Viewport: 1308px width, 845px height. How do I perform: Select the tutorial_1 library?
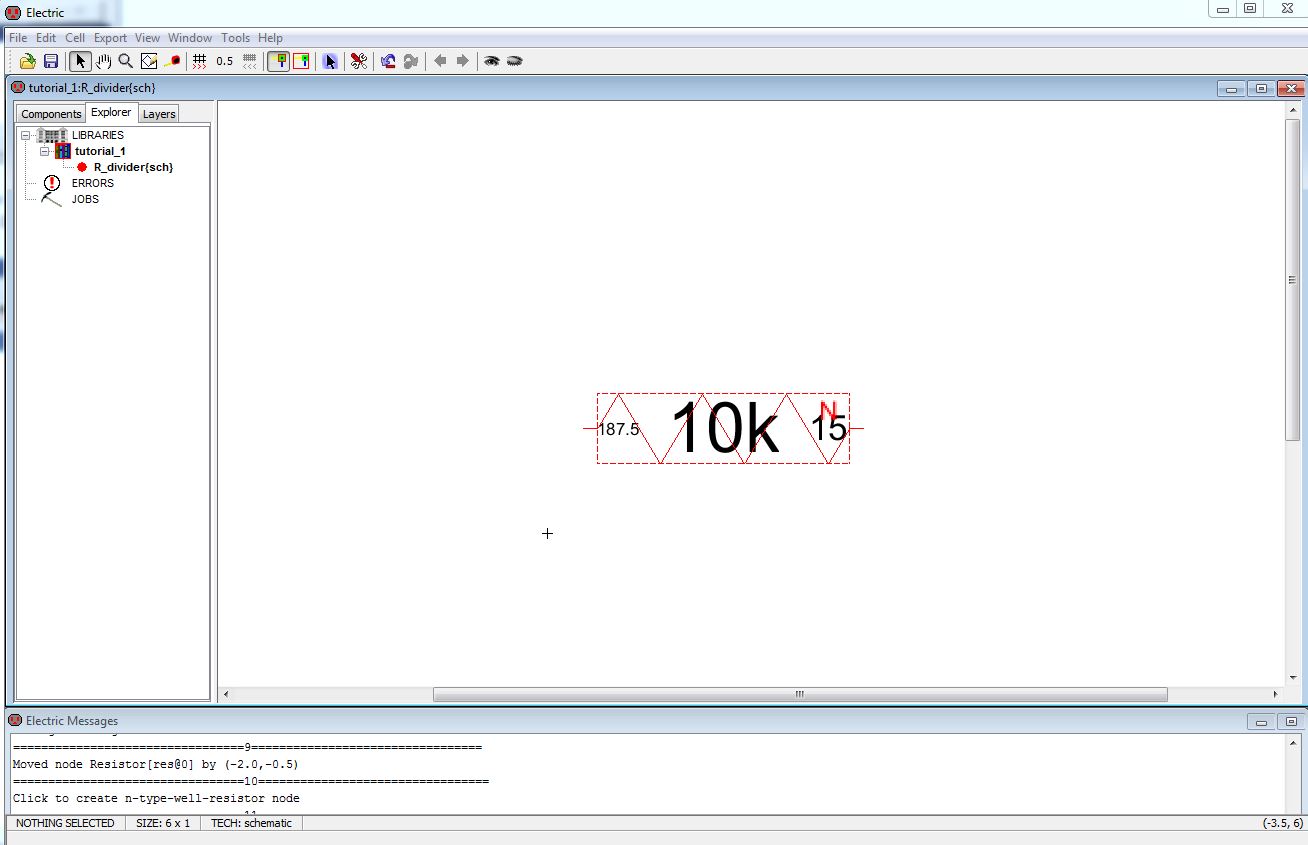pyautogui.click(x=100, y=151)
